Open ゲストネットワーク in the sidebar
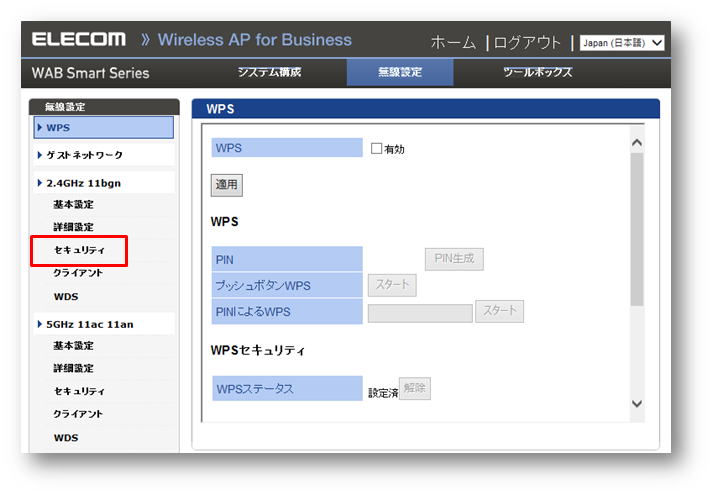Viewport: 713px width, 495px height. tap(104, 155)
